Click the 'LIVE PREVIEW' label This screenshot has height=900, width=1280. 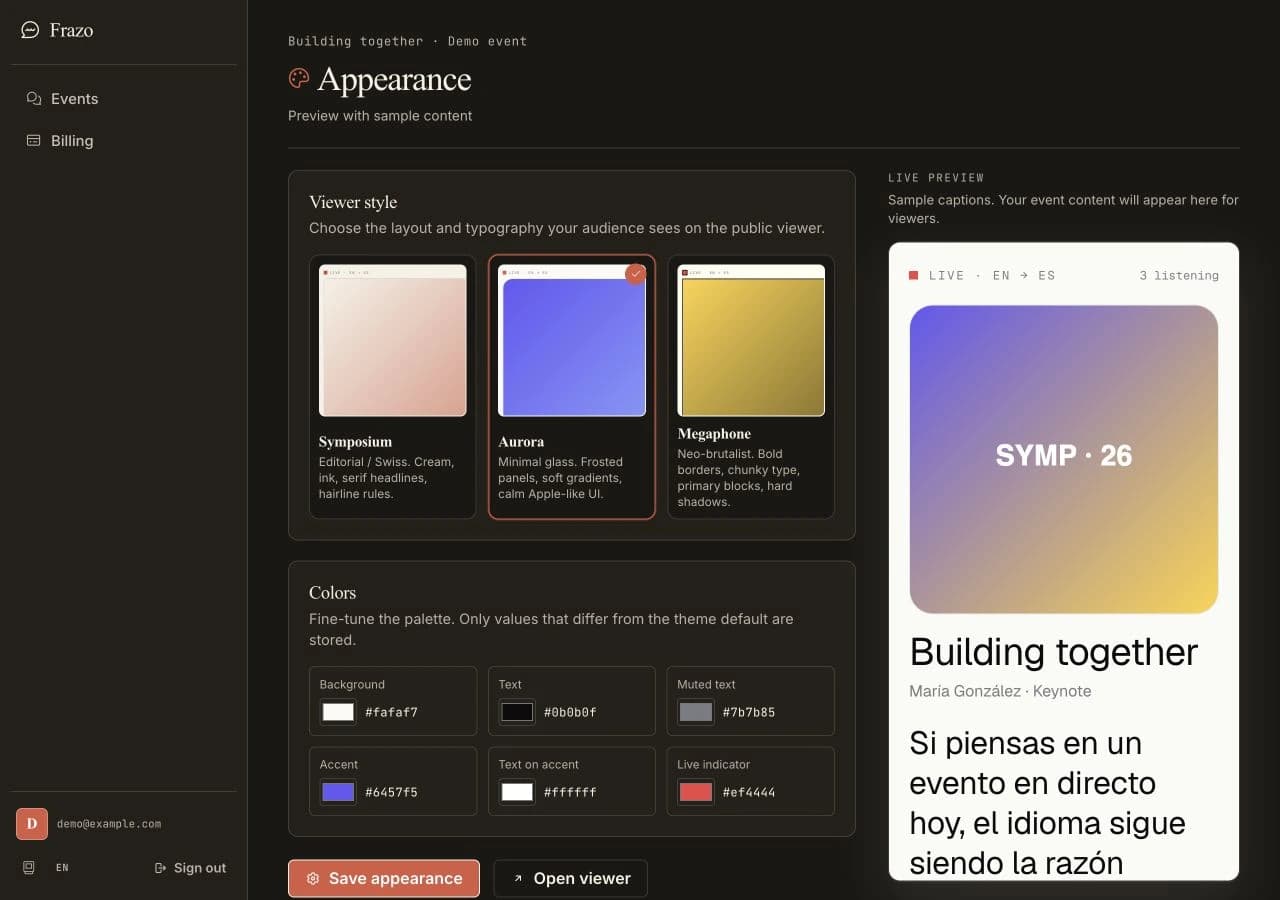[936, 178]
